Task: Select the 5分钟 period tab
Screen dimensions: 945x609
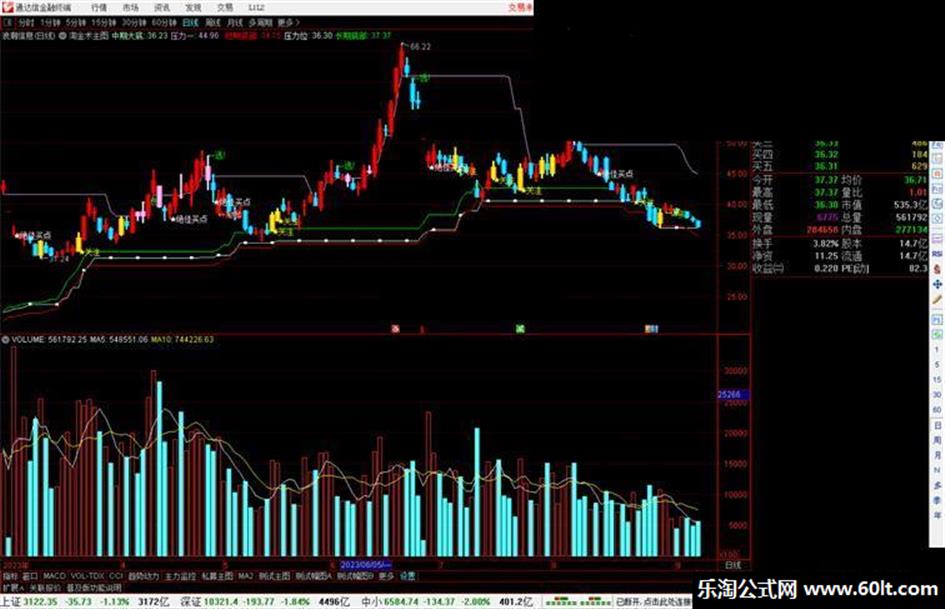Action: [x=75, y=22]
